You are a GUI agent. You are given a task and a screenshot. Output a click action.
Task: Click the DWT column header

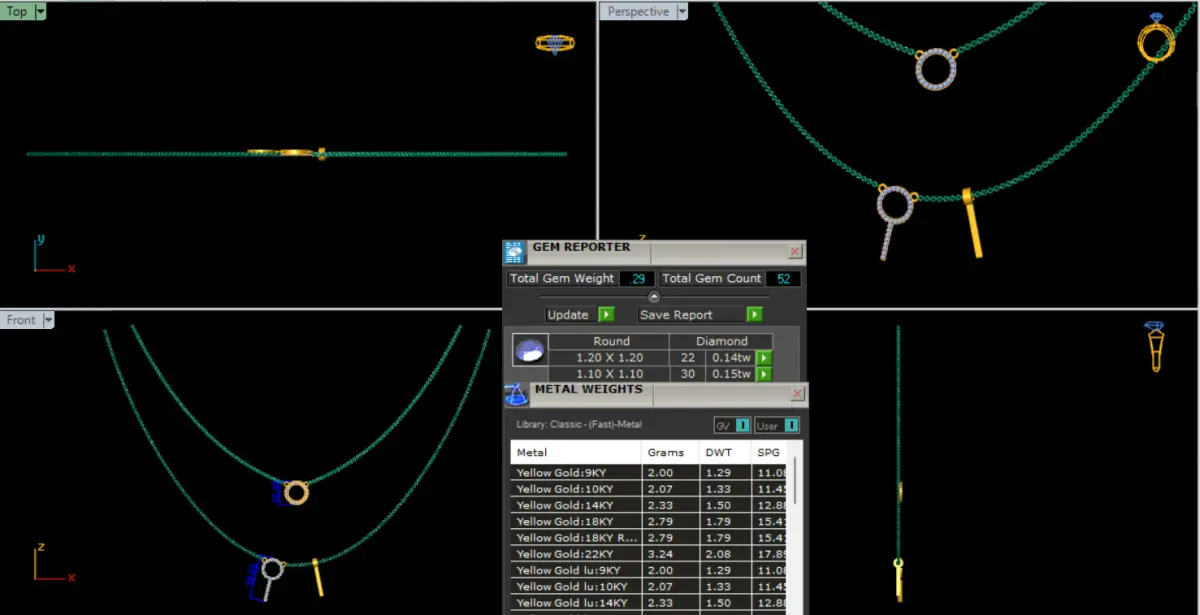[727, 453]
